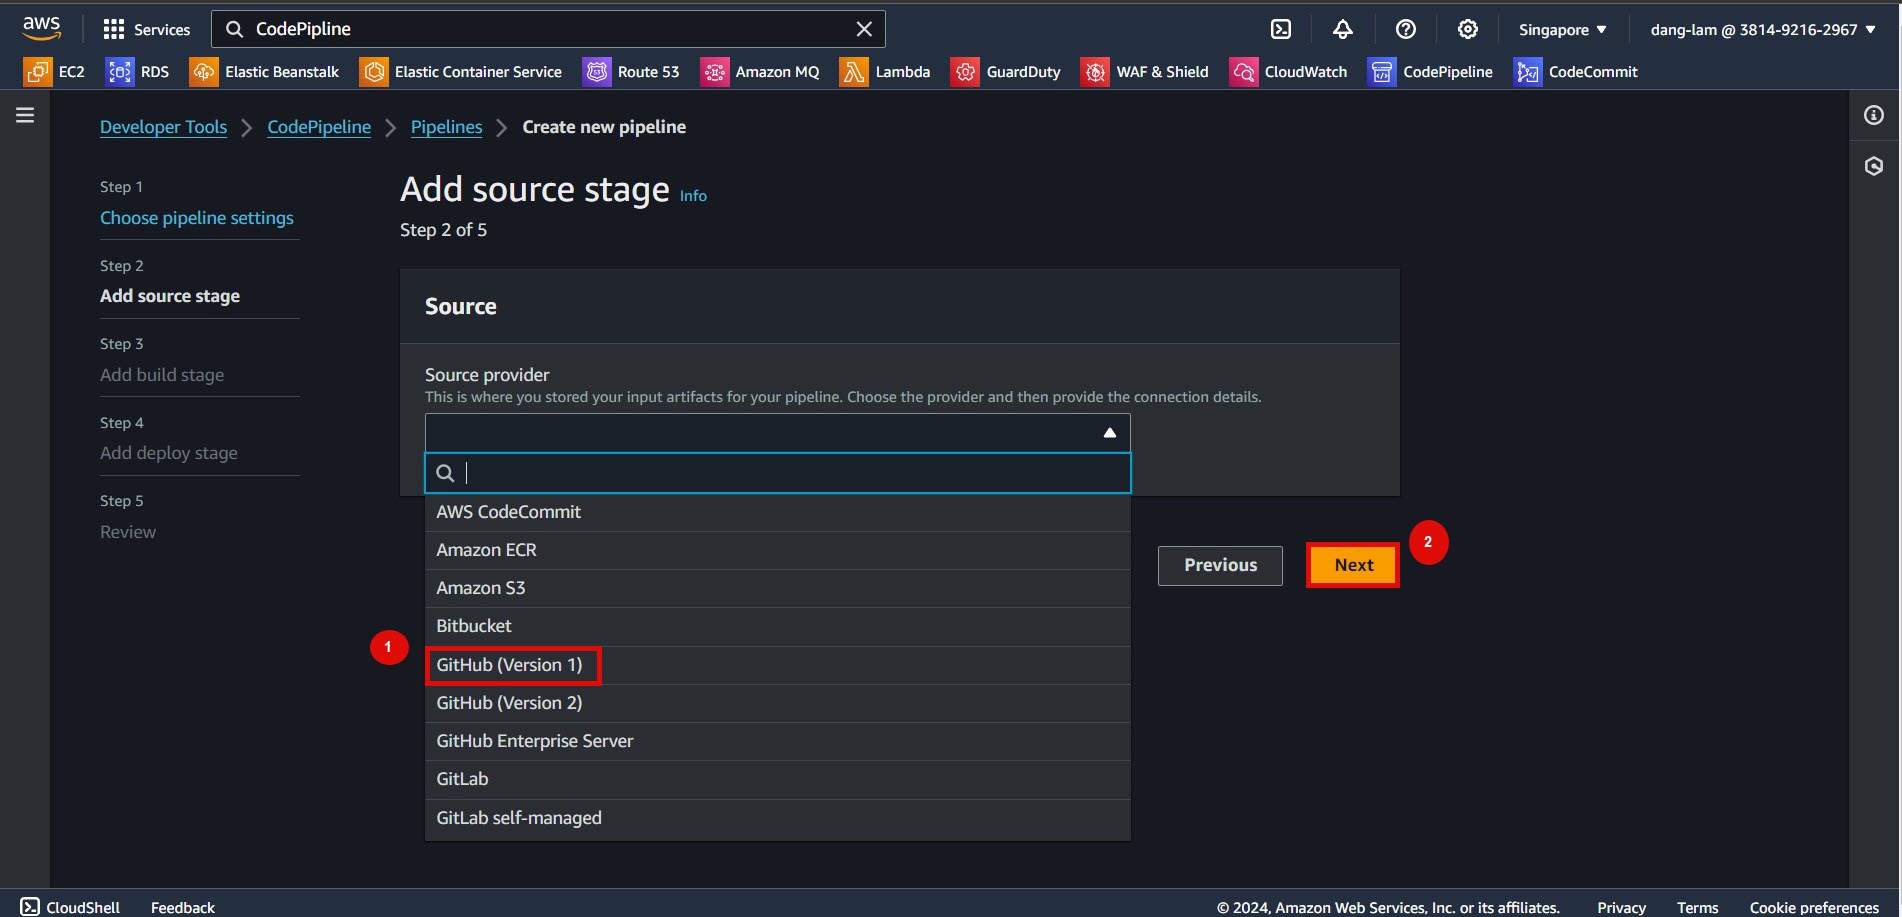Viewport: 1902px width, 917px height.
Task: Open the Elastic Container Service shortcut
Action: pos(461,71)
